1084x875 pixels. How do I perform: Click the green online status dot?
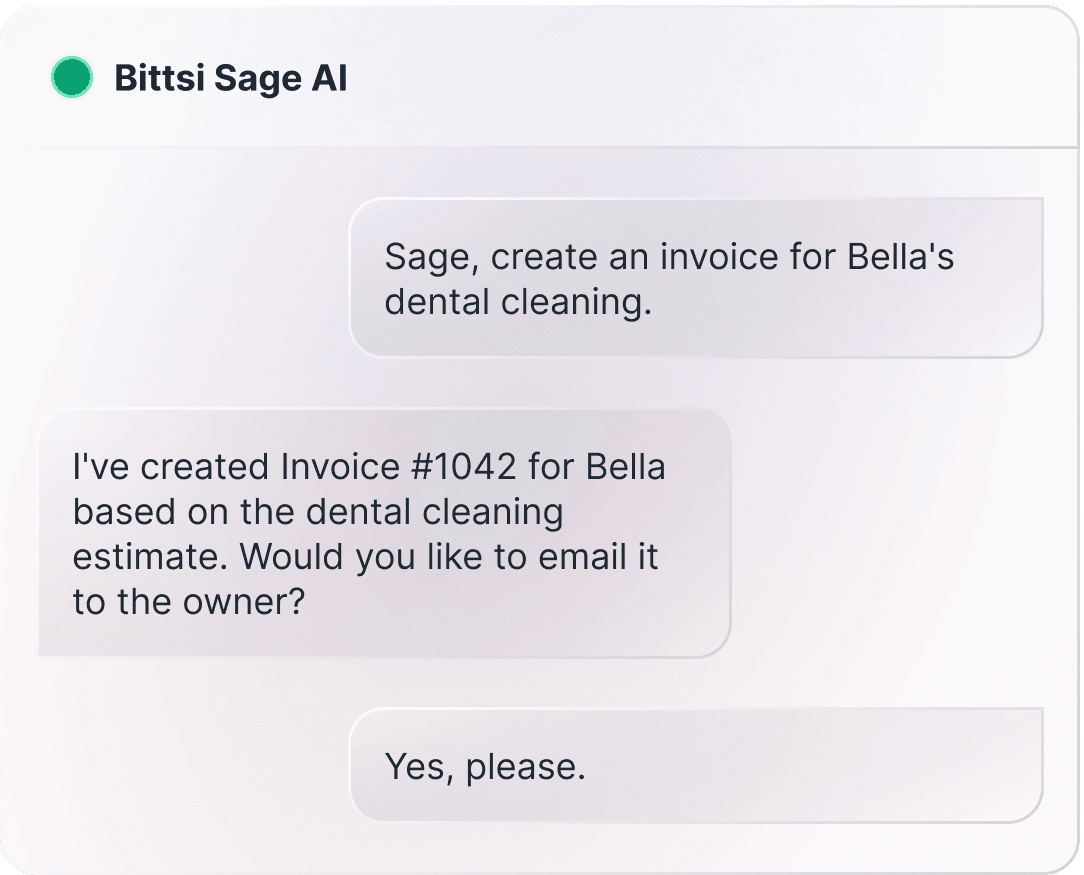pyautogui.click(x=72, y=77)
